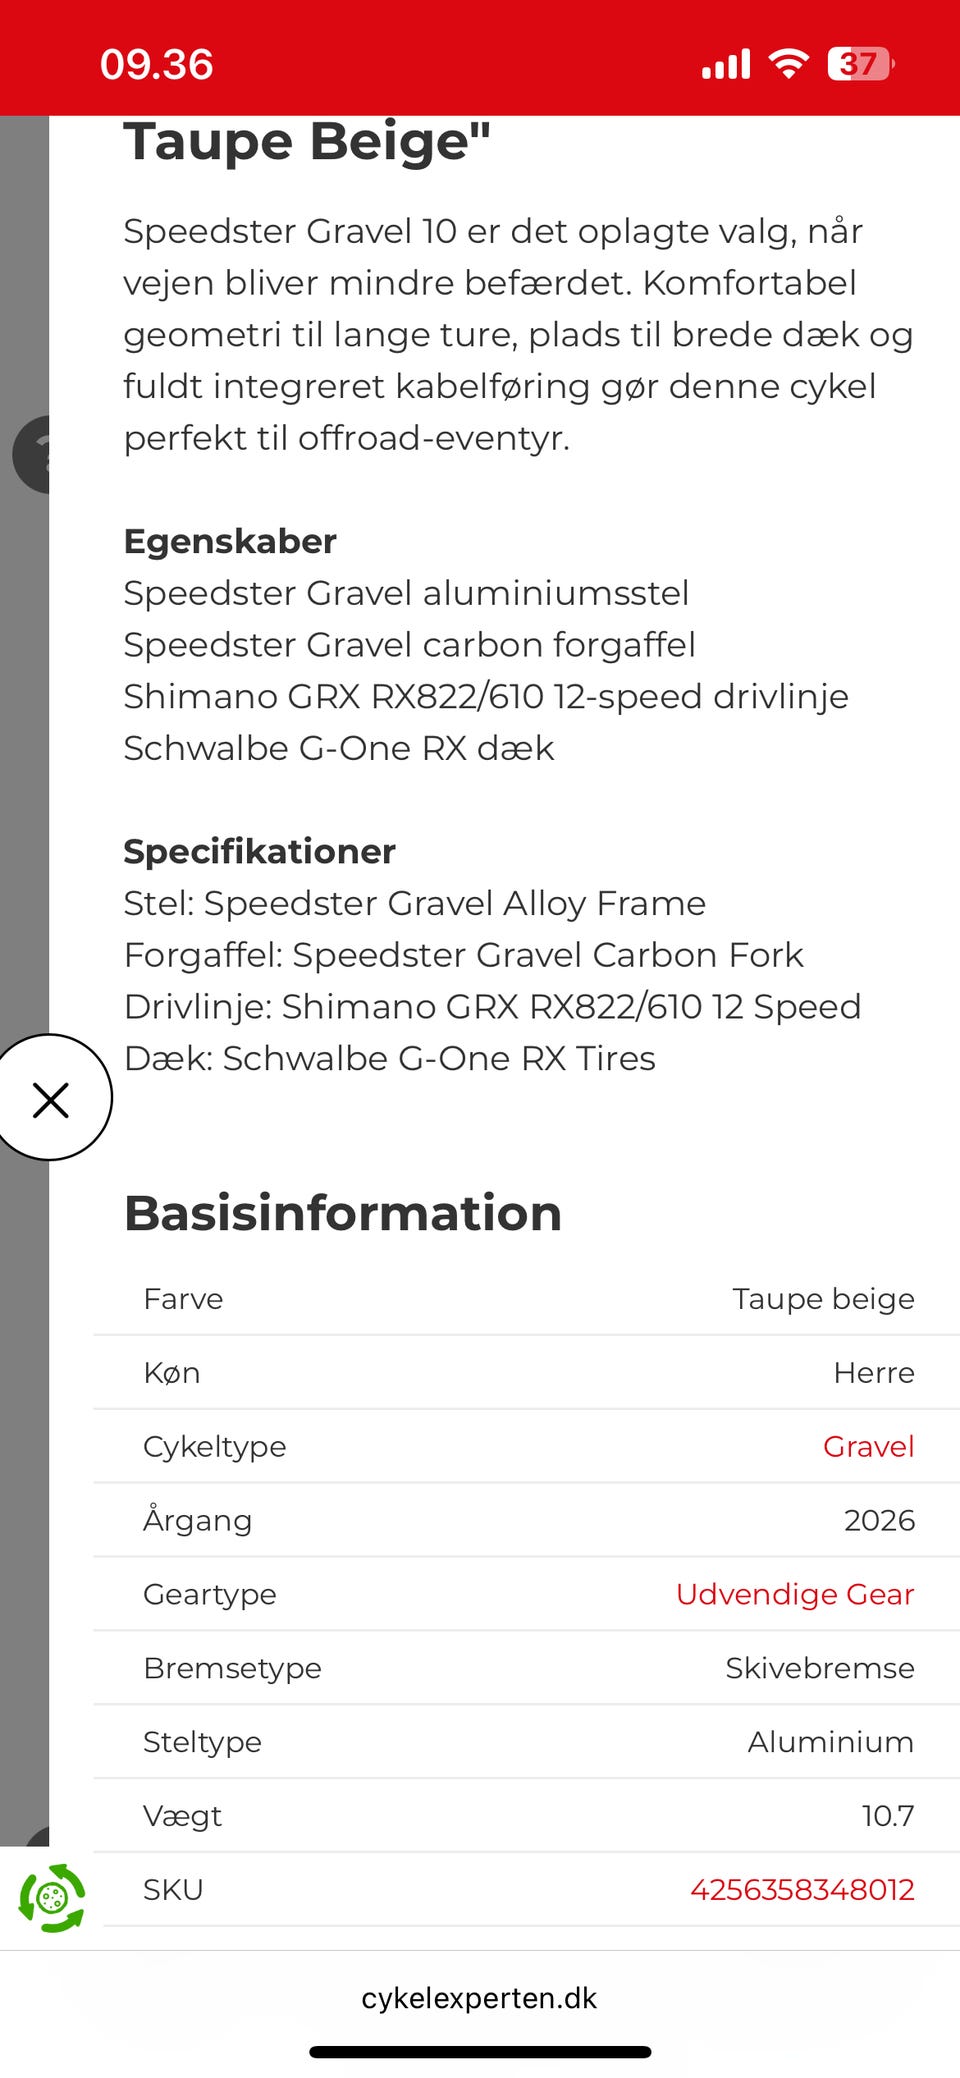Open the green cookie settings icon
Screen dimensions: 960x2078
52,1897
